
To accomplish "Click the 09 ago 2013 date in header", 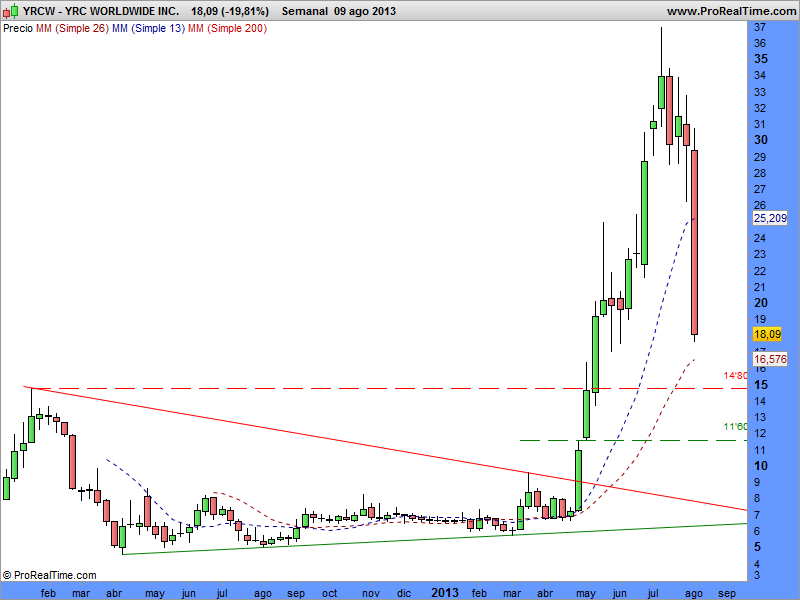I will pos(365,11).
